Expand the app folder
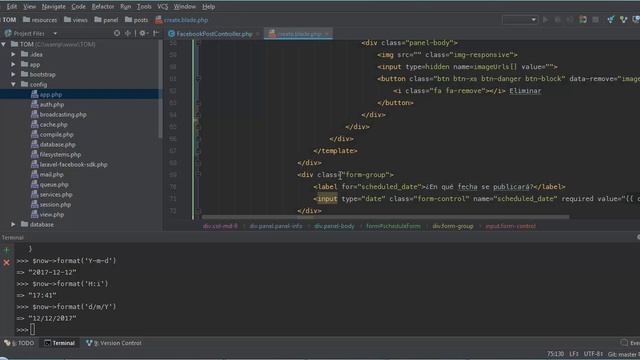Viewport: 640px width, 360px height. (13, 64)
